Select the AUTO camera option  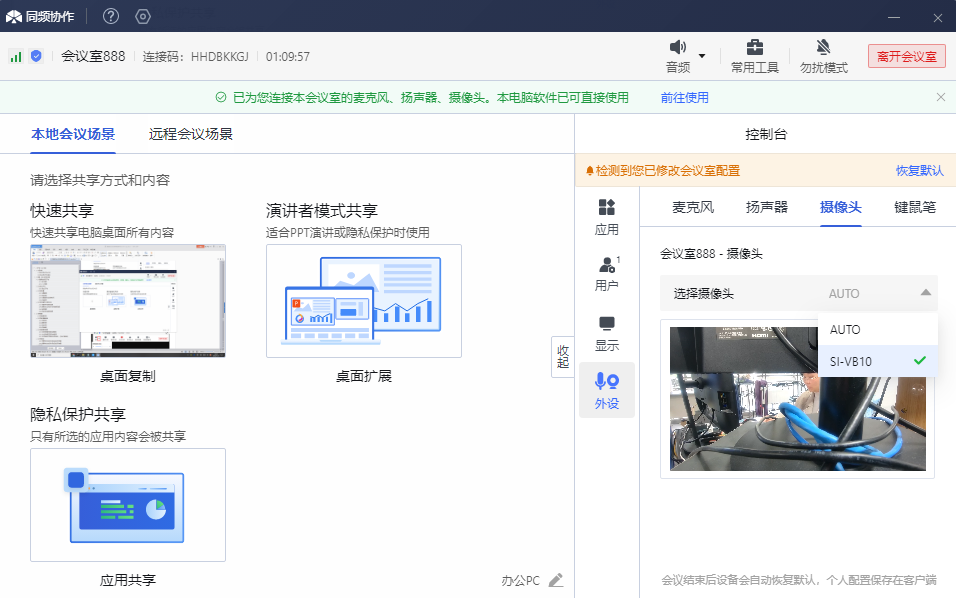[845, 330]
